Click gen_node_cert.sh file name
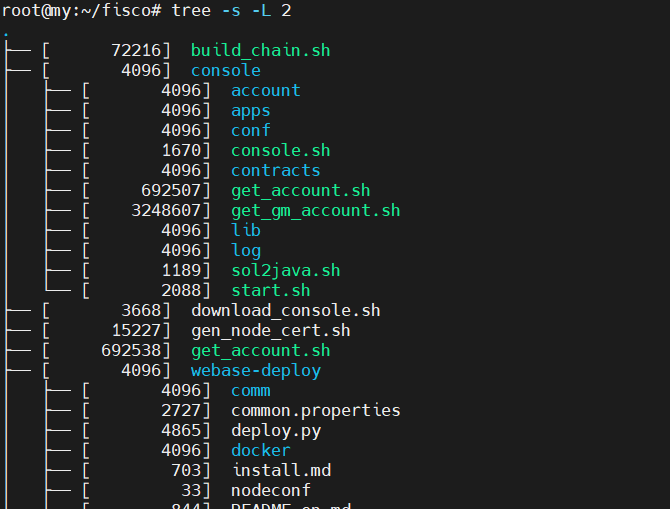 [270, 330]
